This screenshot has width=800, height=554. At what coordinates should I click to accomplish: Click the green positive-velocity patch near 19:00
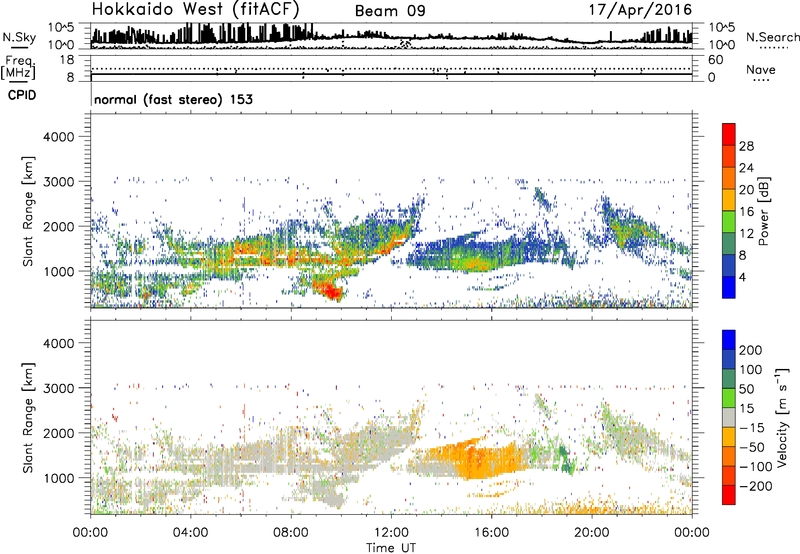point(565,457)
